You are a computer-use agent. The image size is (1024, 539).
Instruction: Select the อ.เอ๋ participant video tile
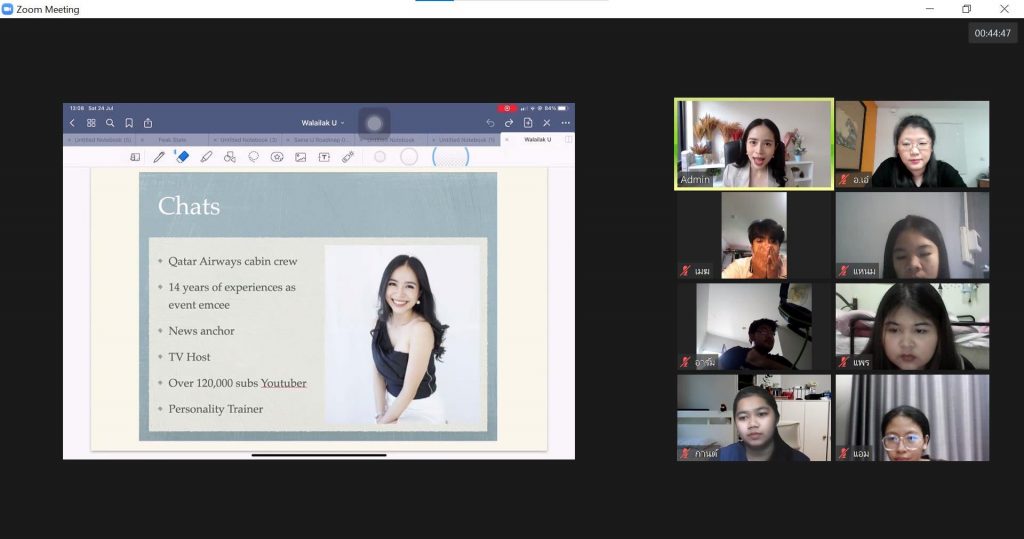912,144
